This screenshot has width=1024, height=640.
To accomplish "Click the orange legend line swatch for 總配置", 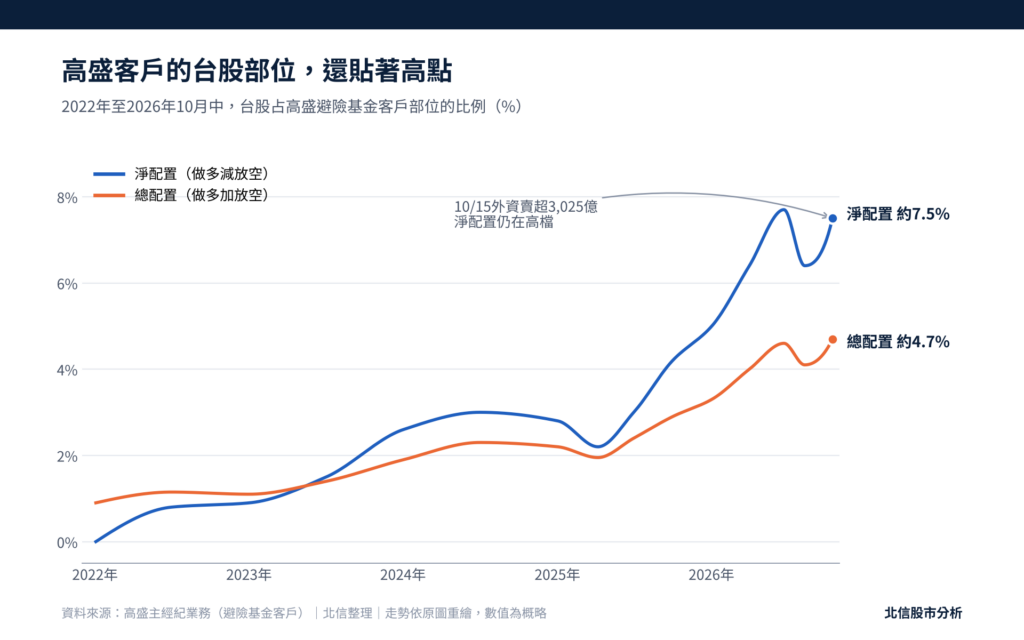I will [x=109, y=195].
